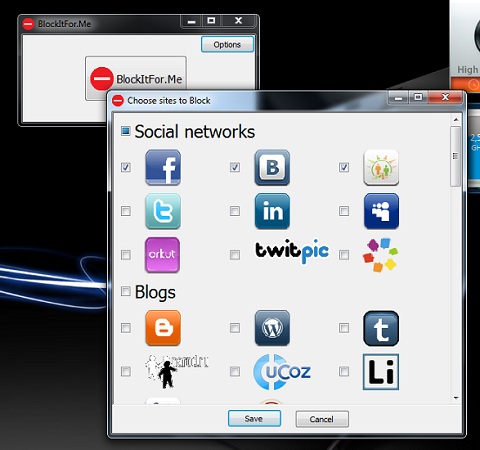Enable the Twitter checkbox

[126, 211]
